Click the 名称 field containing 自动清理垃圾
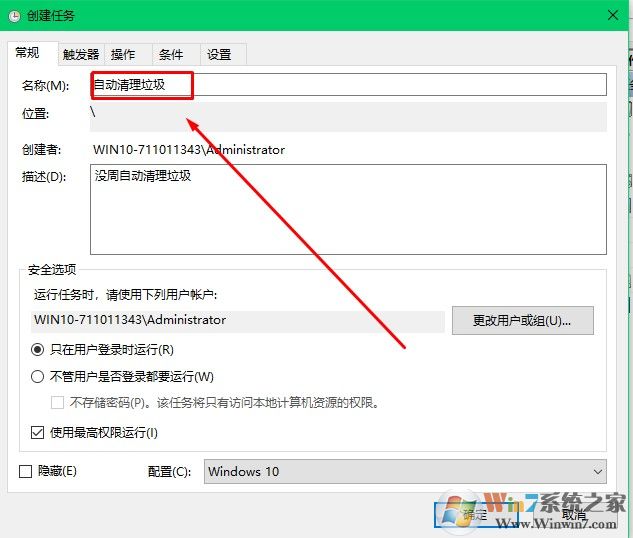Viewport: 633px width, 538px height. (348, 85)
